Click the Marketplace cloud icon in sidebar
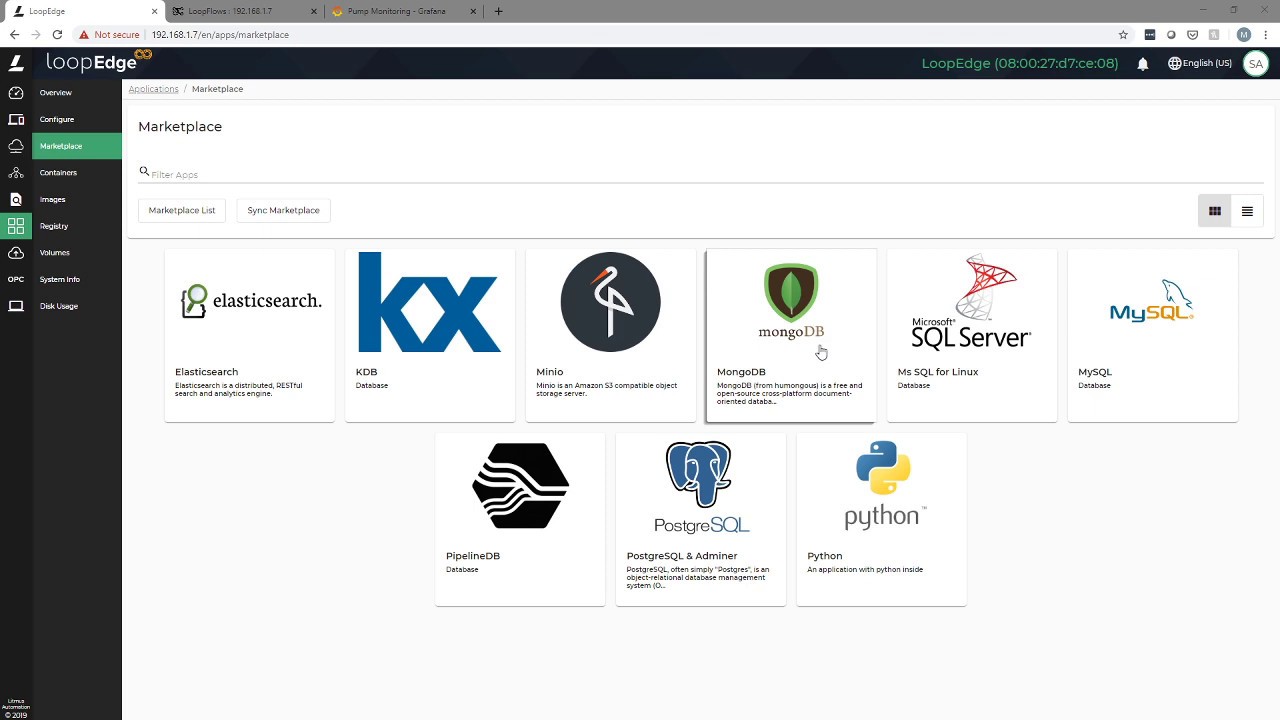 (16, 146)
